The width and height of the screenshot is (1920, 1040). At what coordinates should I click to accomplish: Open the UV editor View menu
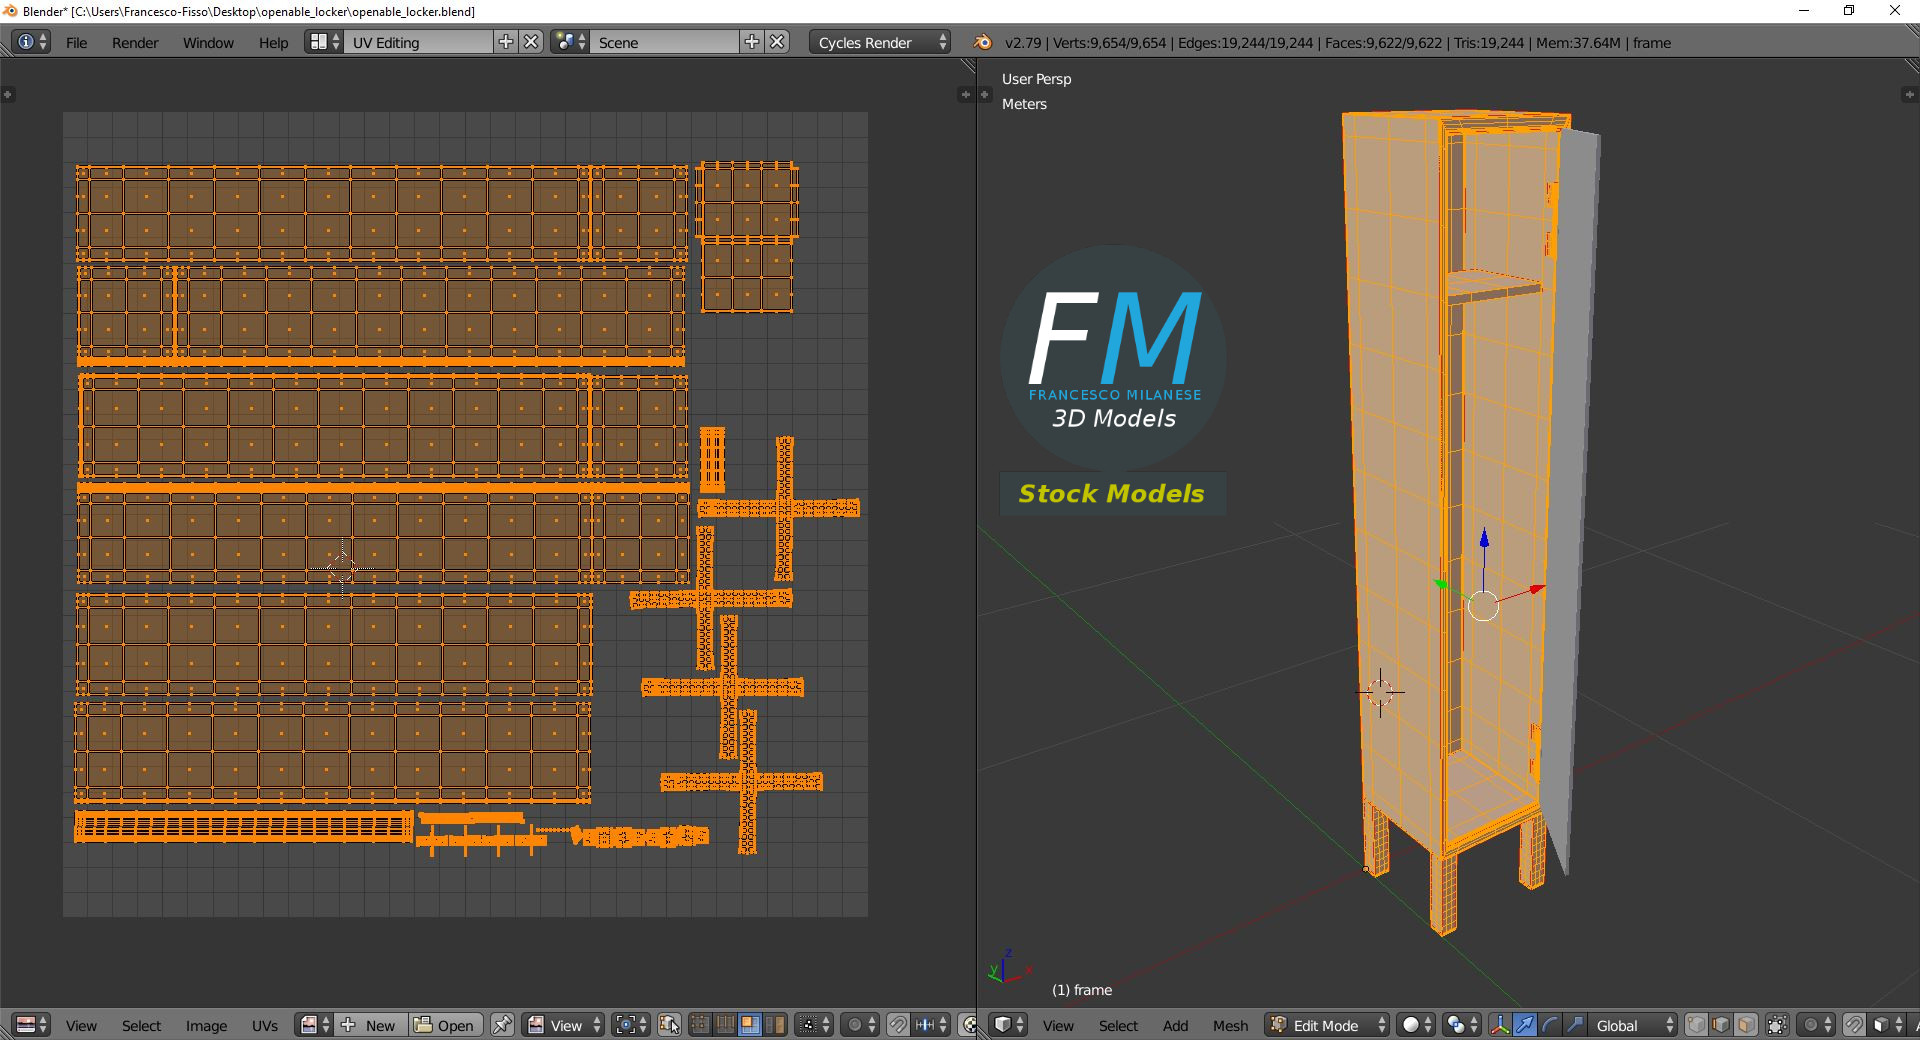coord(81,1026)
